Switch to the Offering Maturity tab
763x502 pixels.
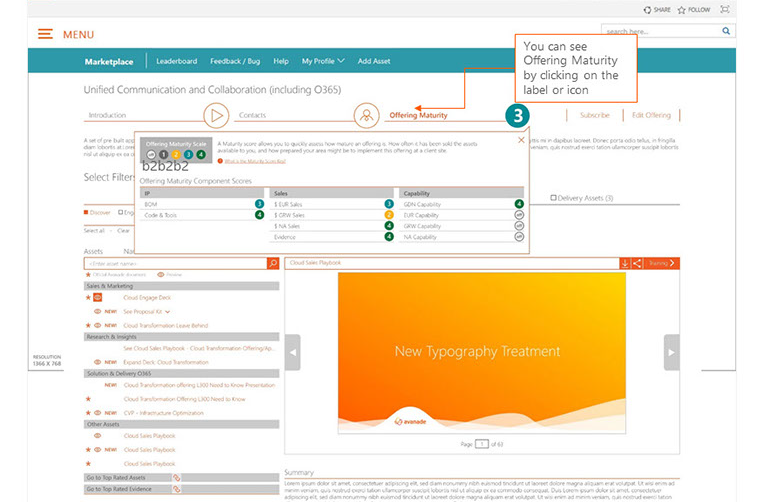click(x=418, y=115)
